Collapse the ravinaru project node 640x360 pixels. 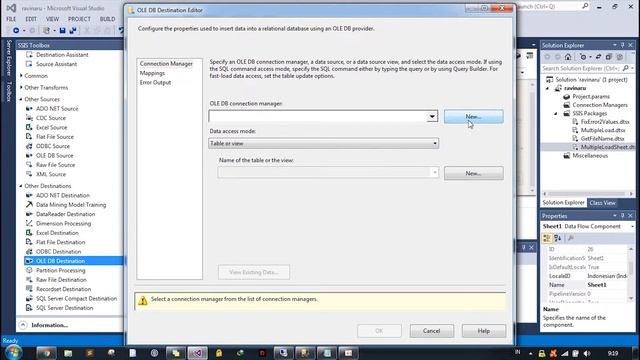click(x=548, y=88)
